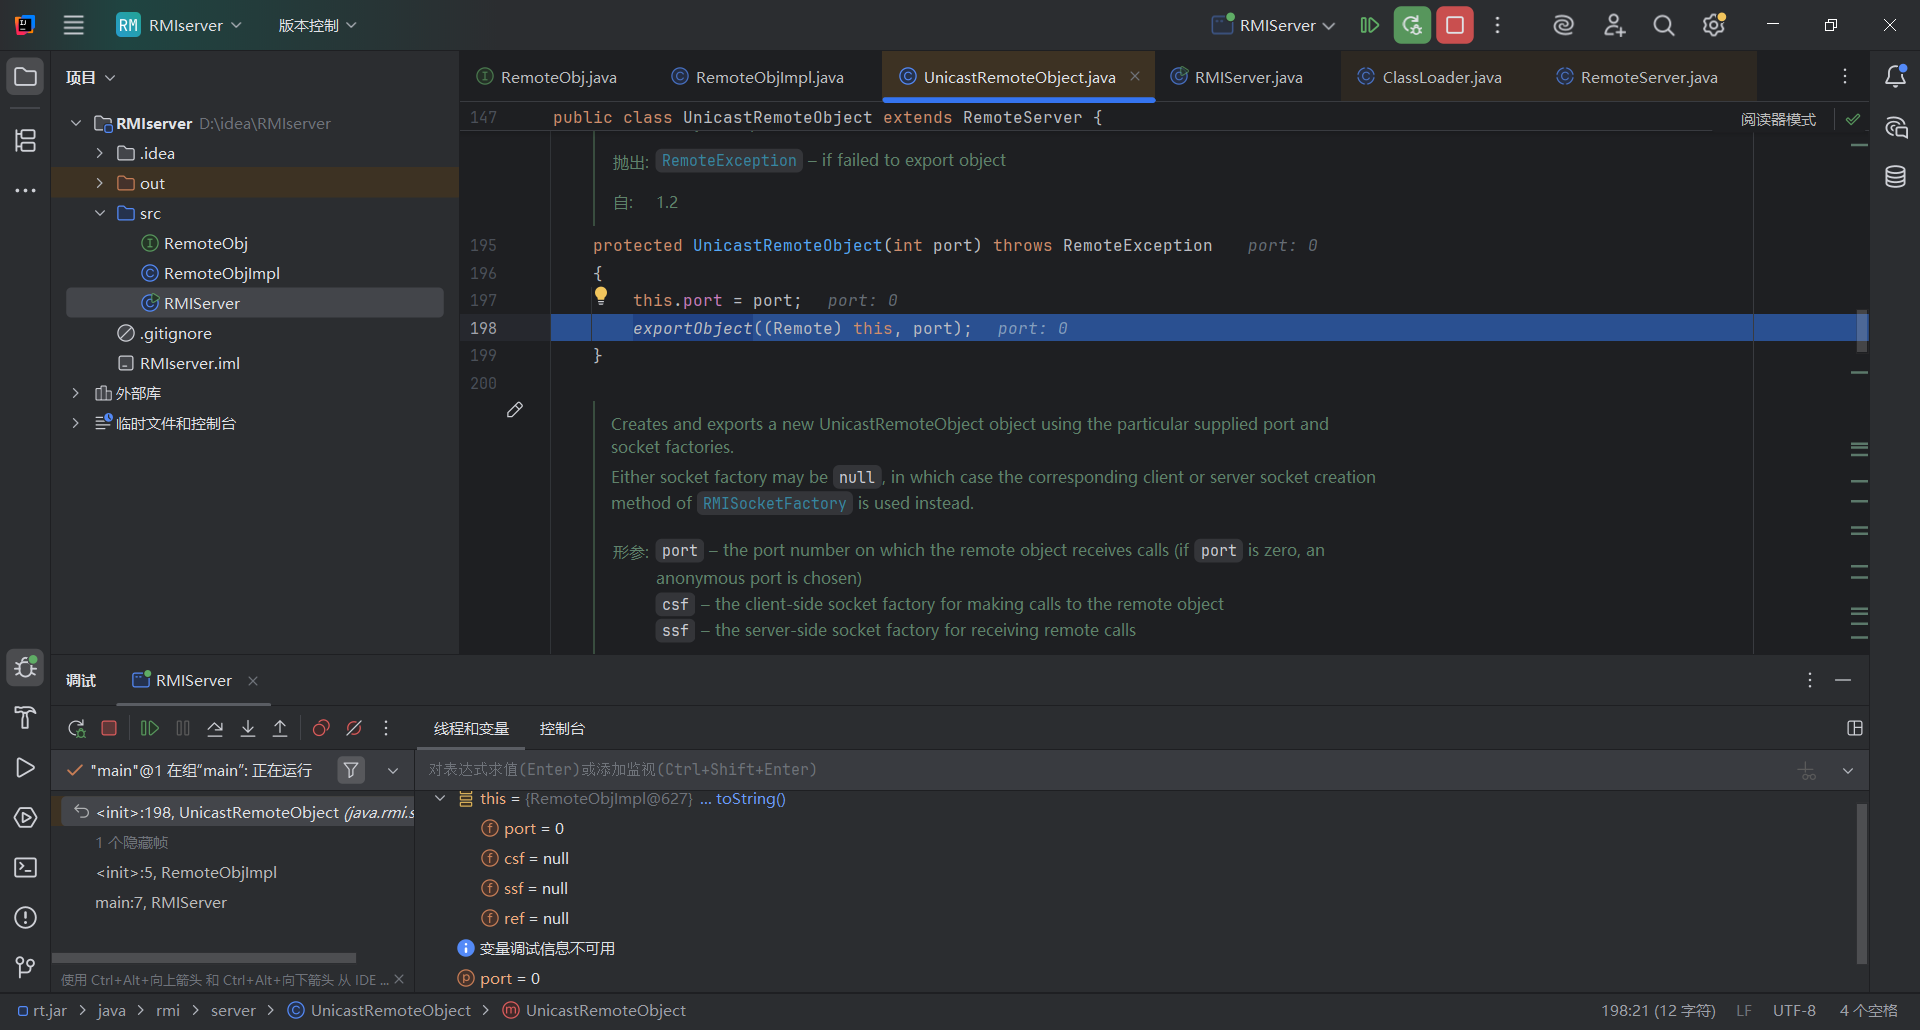Open RMIServer run configuration dropdown

coord(1274,25)
